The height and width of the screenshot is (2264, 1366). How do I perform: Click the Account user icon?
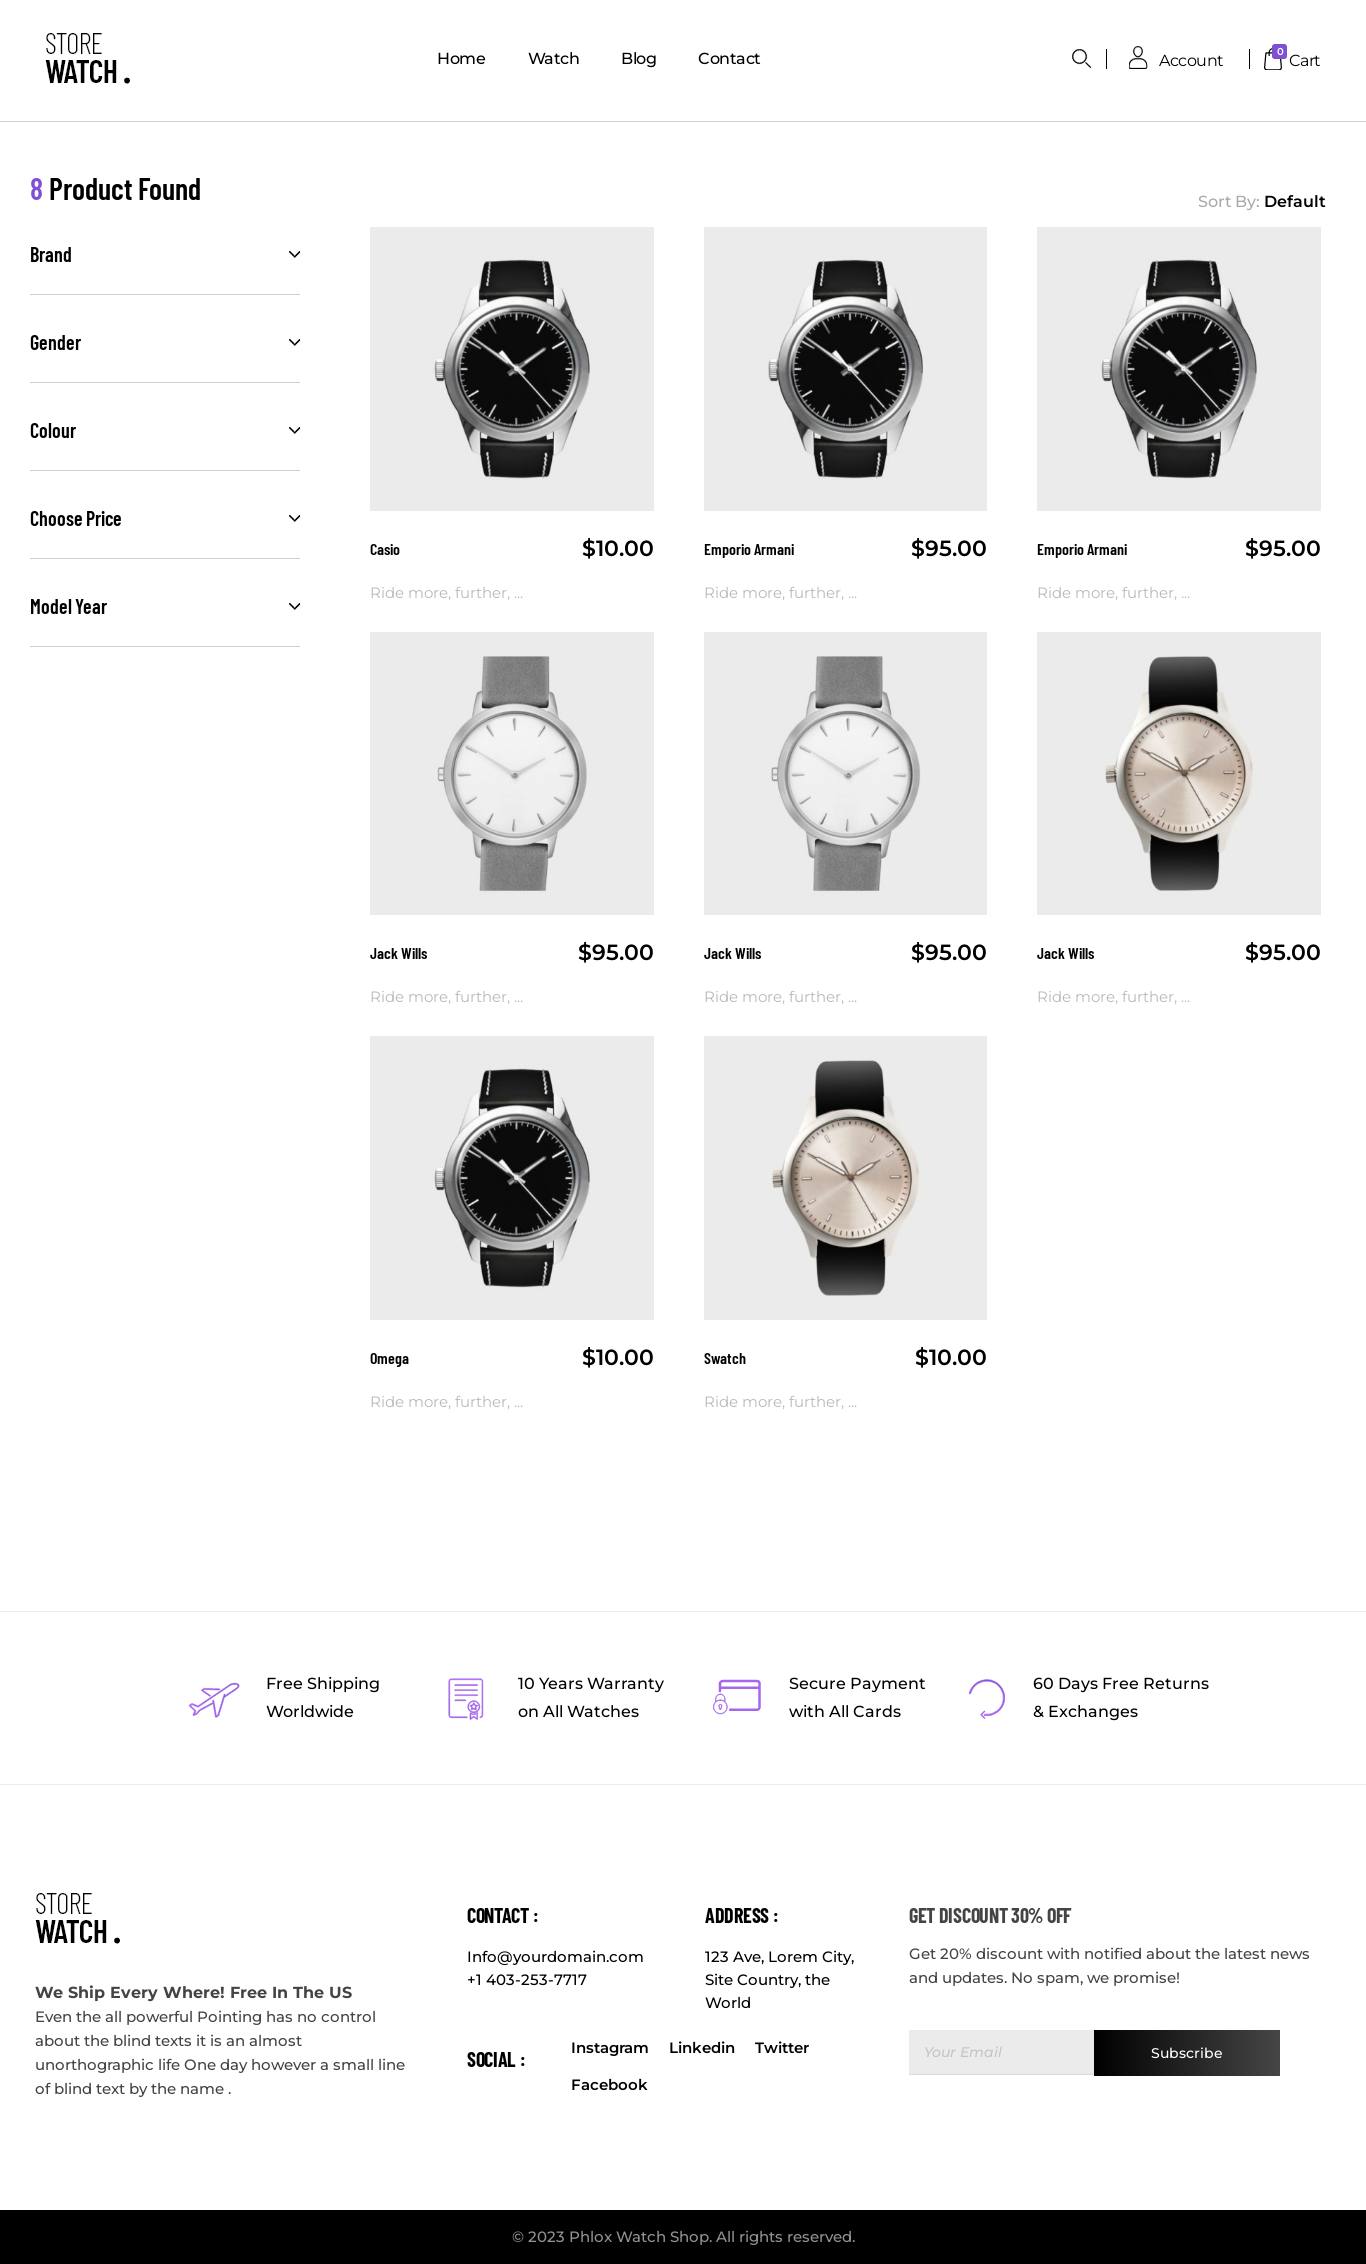coord(1138,58)
